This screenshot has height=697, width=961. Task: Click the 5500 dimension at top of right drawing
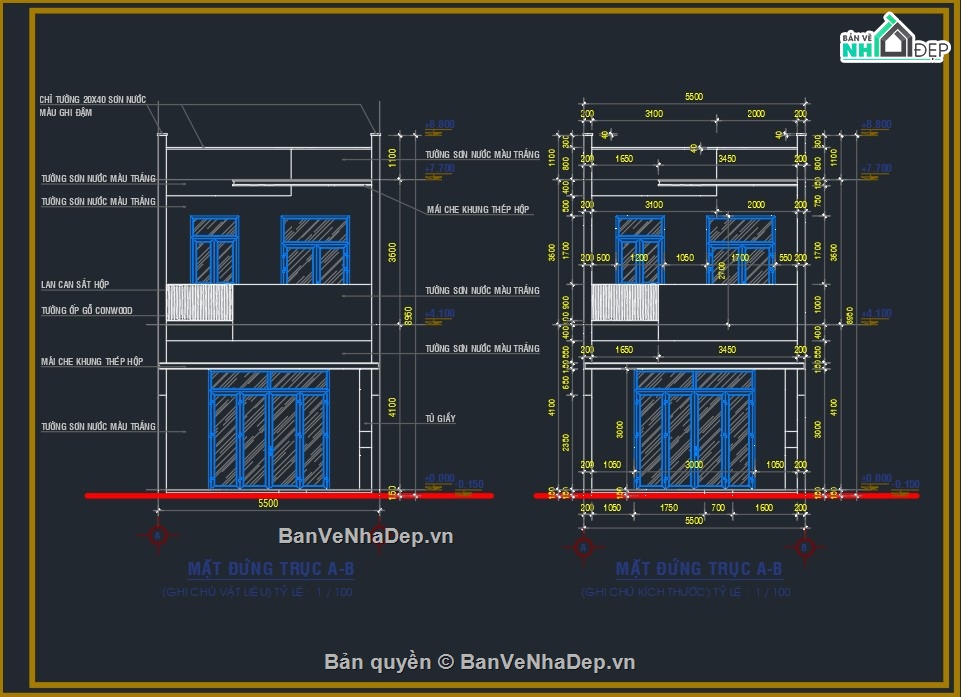coord(694,97)
